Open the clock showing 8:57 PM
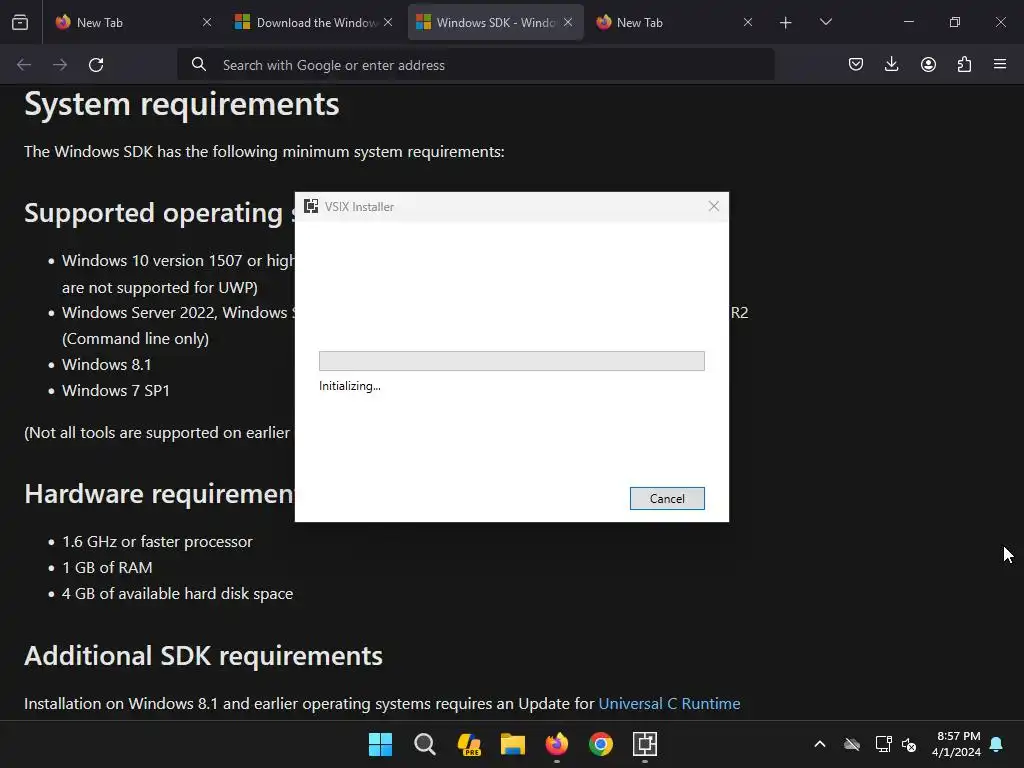 (x=957, y=744)
